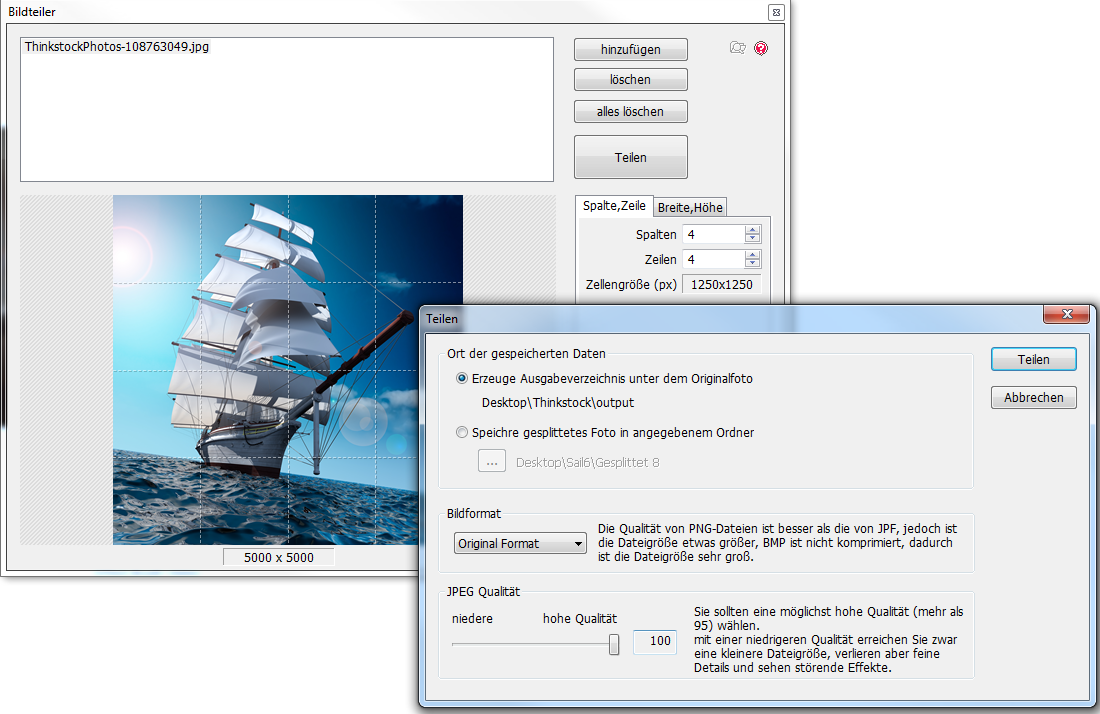Screen dimensions: 1100x714
Task: Click the JPEG quality value field showing 100
Action: pos(655,642)
